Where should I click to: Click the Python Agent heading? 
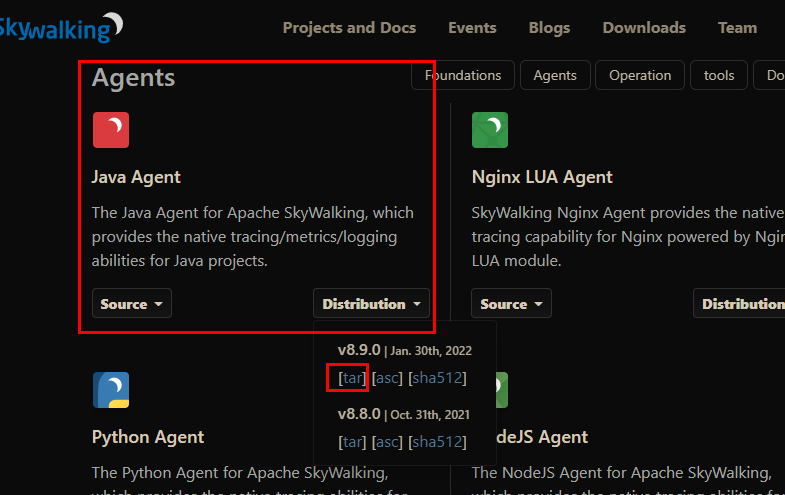point(148,437)
